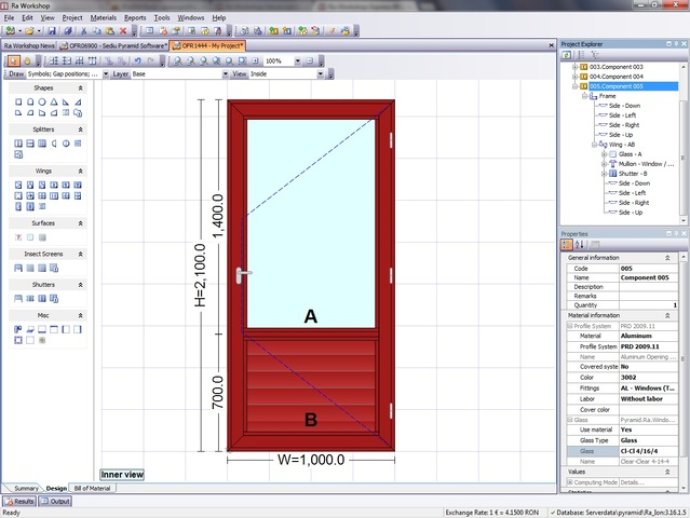The image size is (690, 518).
Task: Select the first wing type in Wings palette
Action: point(18,185)
